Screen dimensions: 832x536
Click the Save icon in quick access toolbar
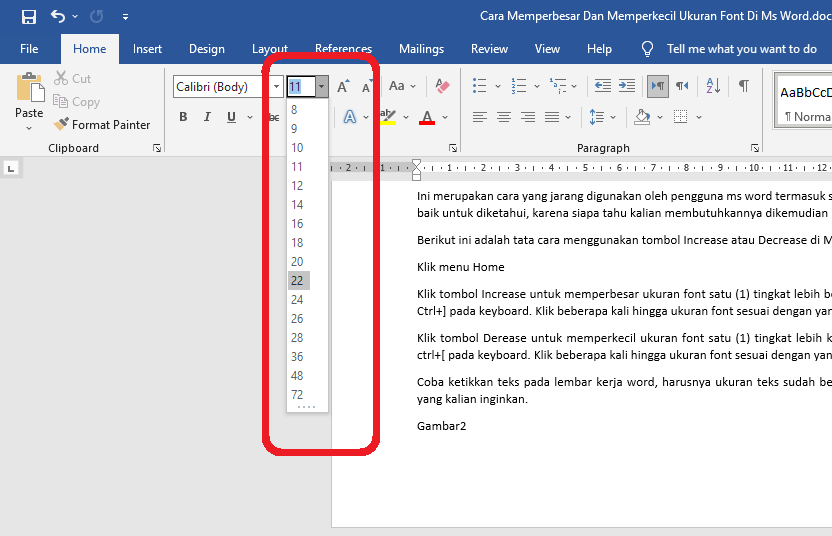click(29, 16)
